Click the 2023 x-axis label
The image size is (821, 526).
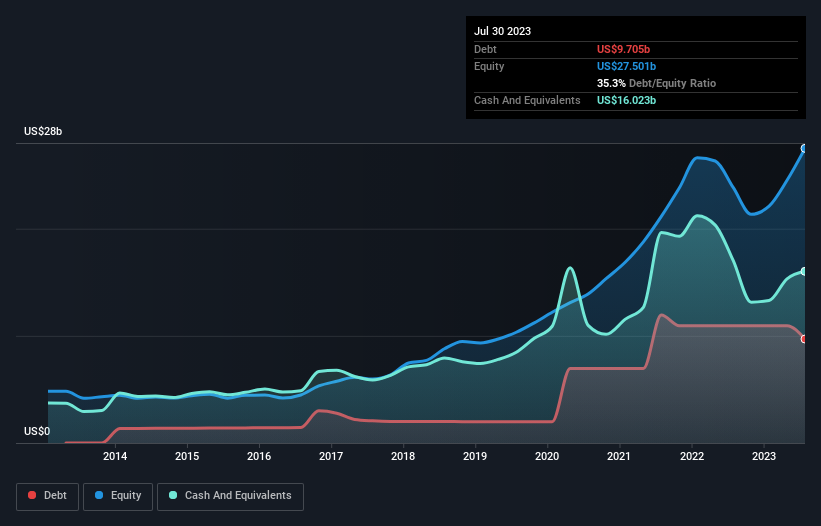[764, 456]
